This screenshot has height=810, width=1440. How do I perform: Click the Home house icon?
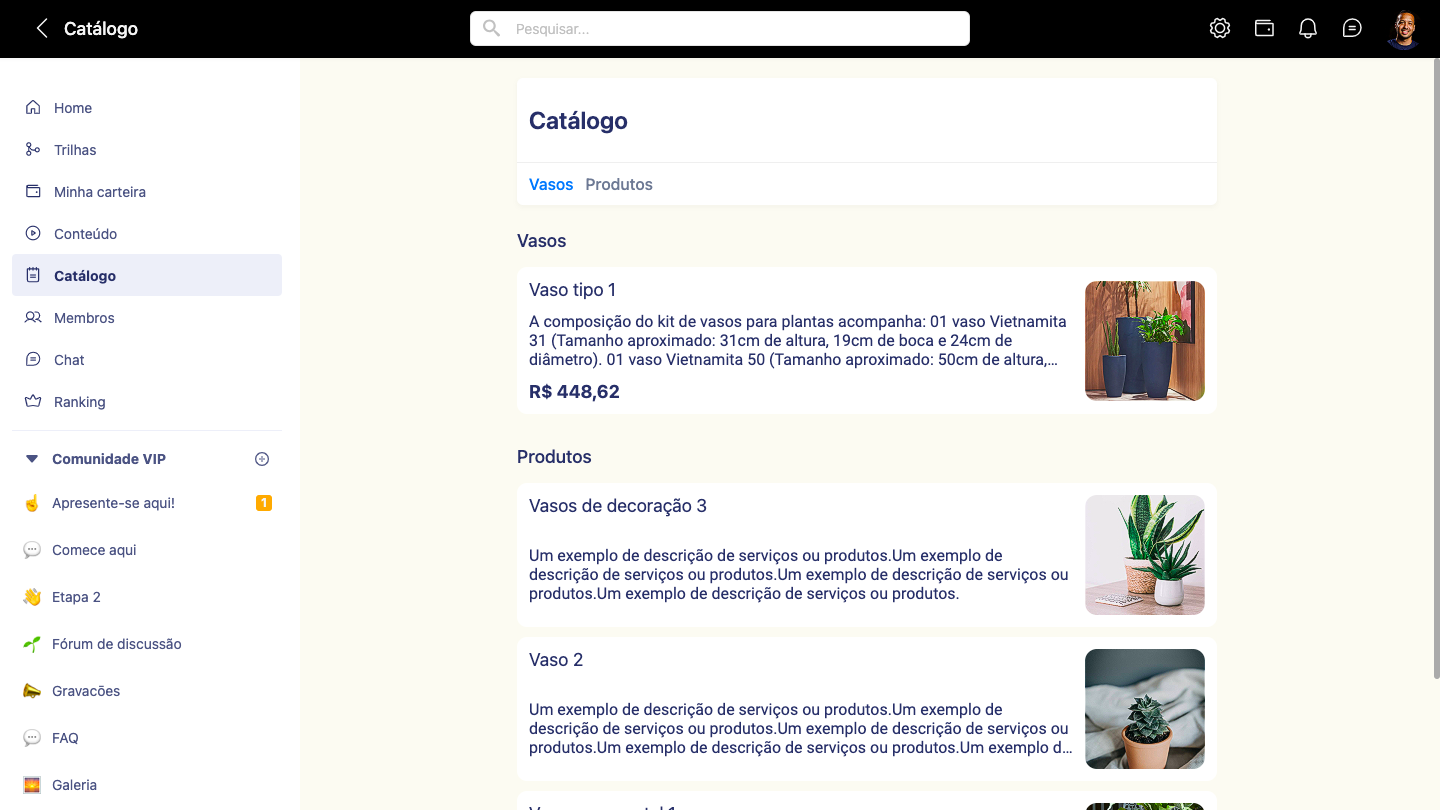pos(33,108)
